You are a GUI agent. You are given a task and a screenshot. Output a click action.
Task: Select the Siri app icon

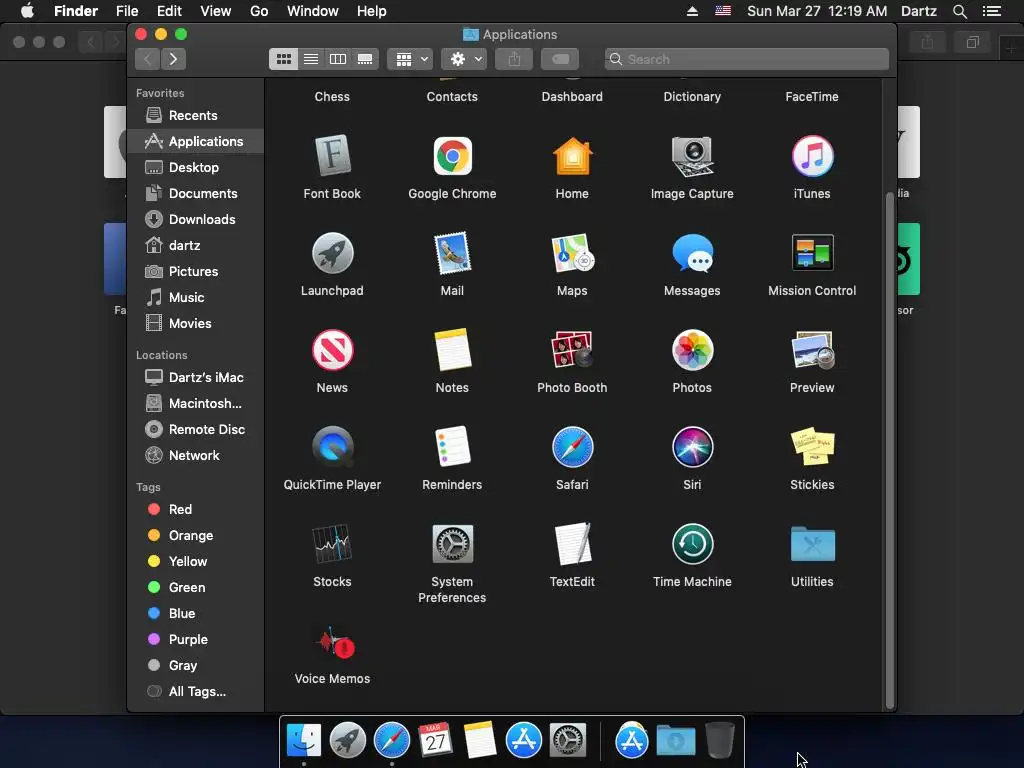pos(692,447)
